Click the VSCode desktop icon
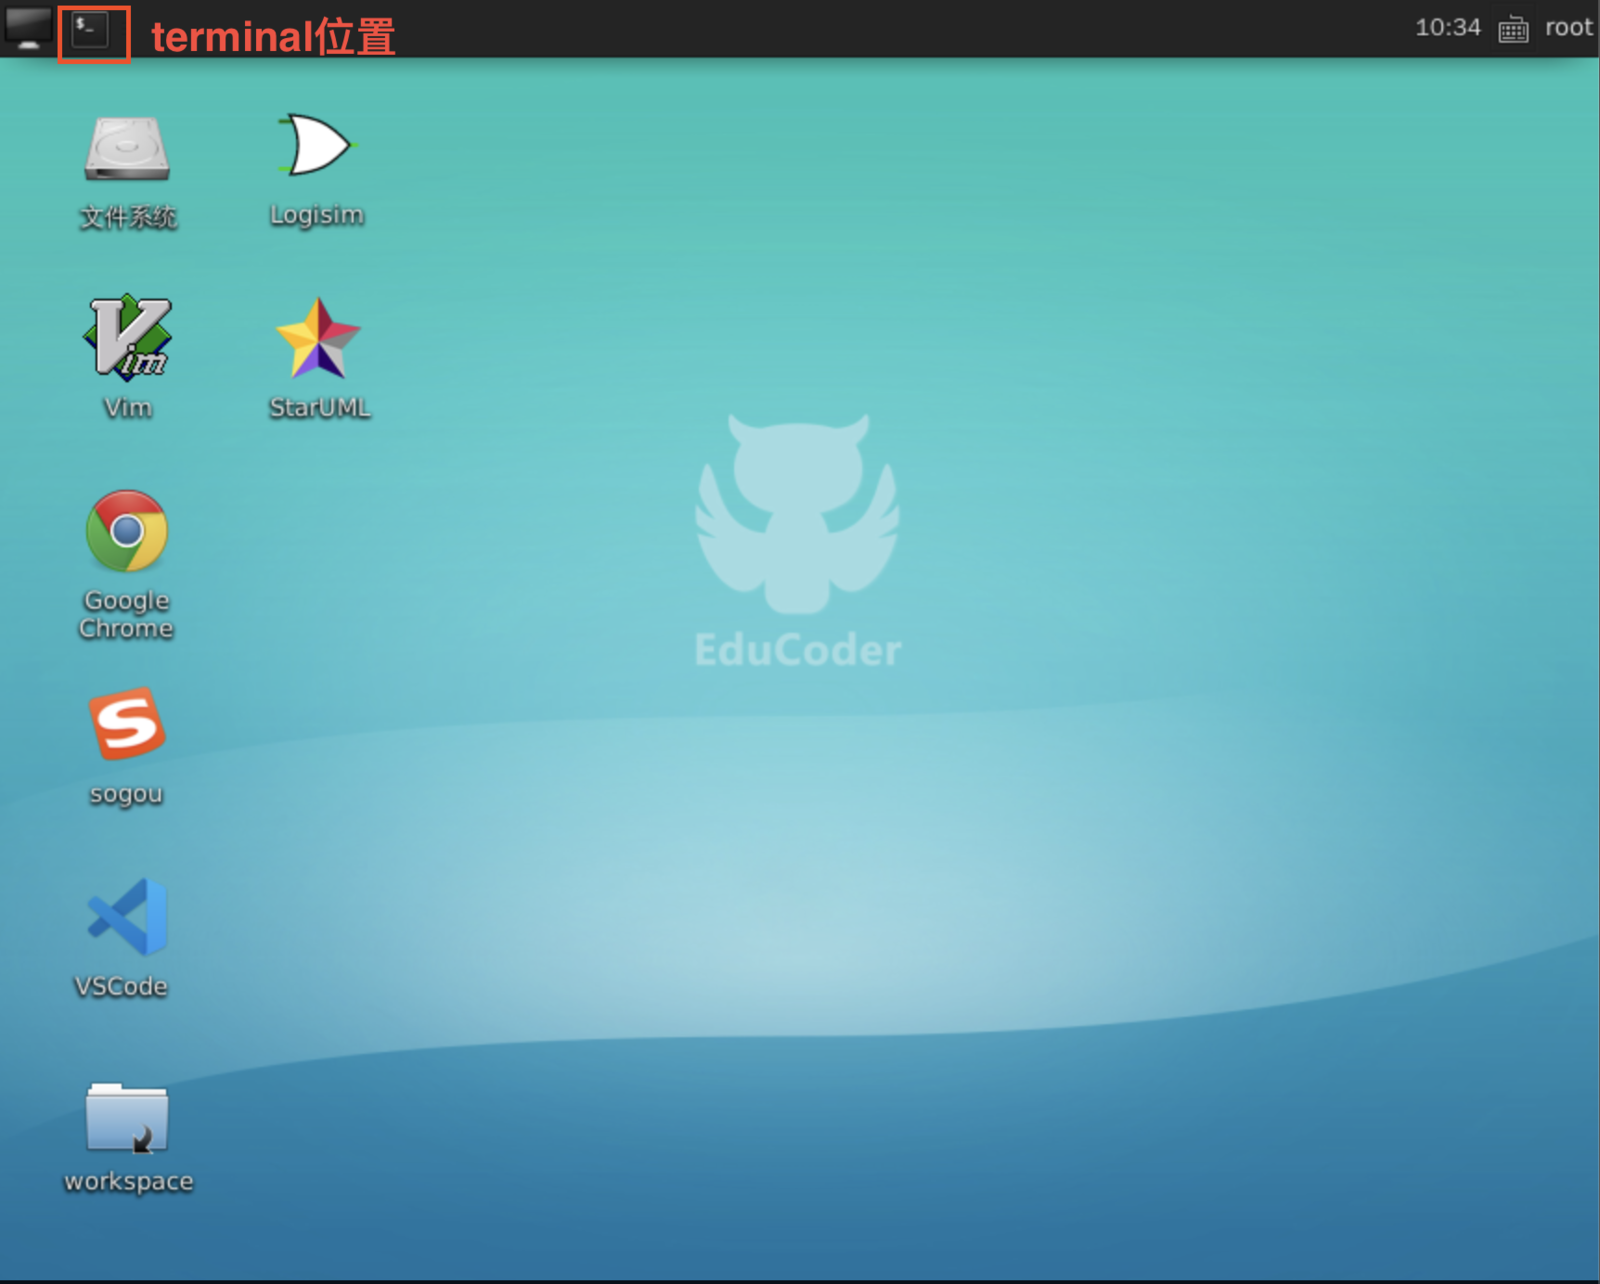Viewport: 1600px width, 1284px height. [128, 916]
